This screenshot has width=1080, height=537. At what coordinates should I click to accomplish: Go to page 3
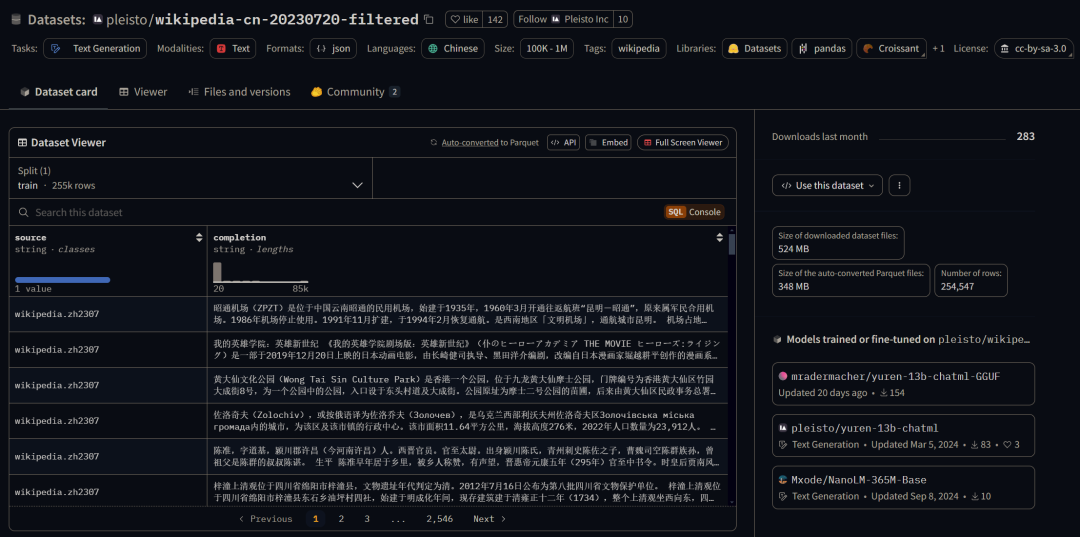point(367,519)
